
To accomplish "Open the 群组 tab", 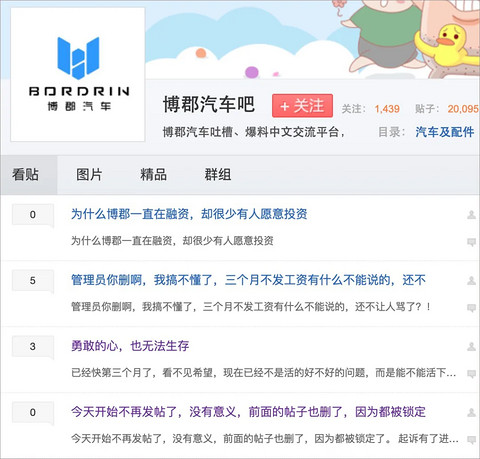I will (x=218, y=175).
